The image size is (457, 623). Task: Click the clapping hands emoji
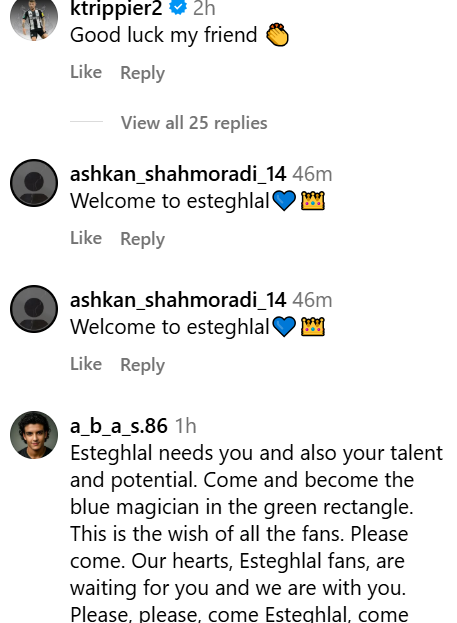pyautogui.click(x=277, y=35)
